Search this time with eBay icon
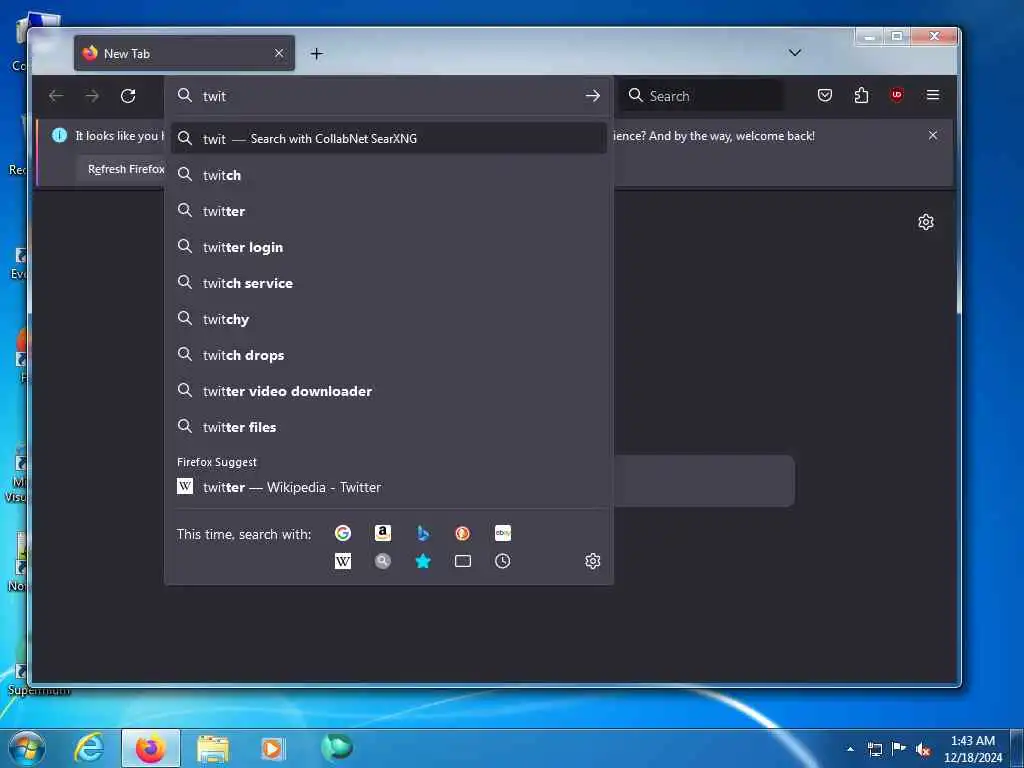Viewport: 1024px width, 768px height. click(502, 533)
